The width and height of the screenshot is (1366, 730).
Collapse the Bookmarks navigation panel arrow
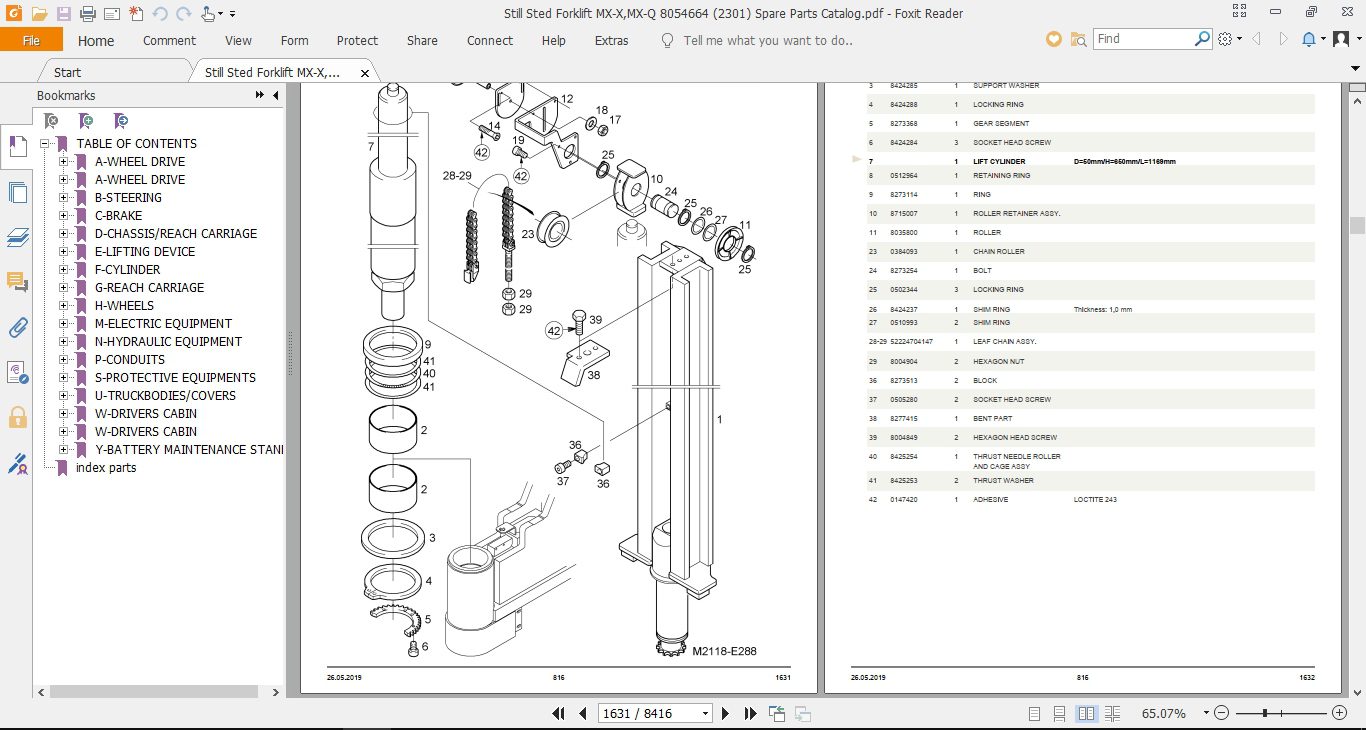[276, 96]
